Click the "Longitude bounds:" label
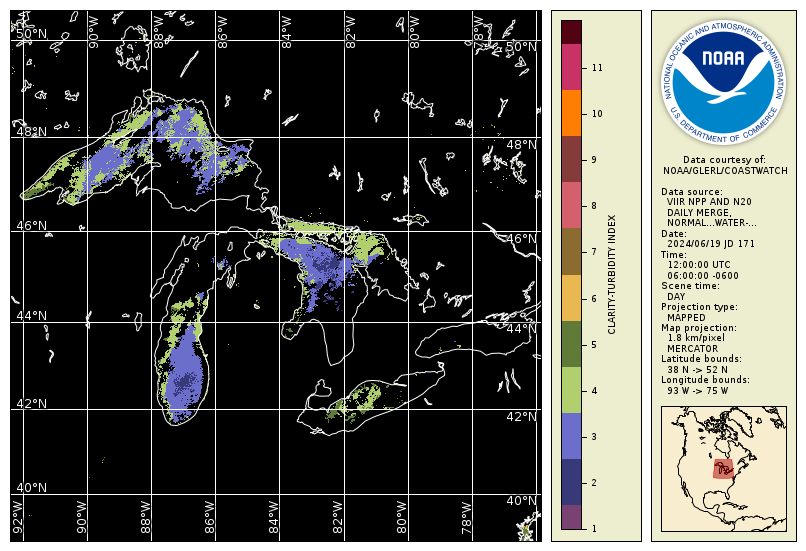Image resolution: width=806 pixels, height=551 pixels. pos(705,380)
